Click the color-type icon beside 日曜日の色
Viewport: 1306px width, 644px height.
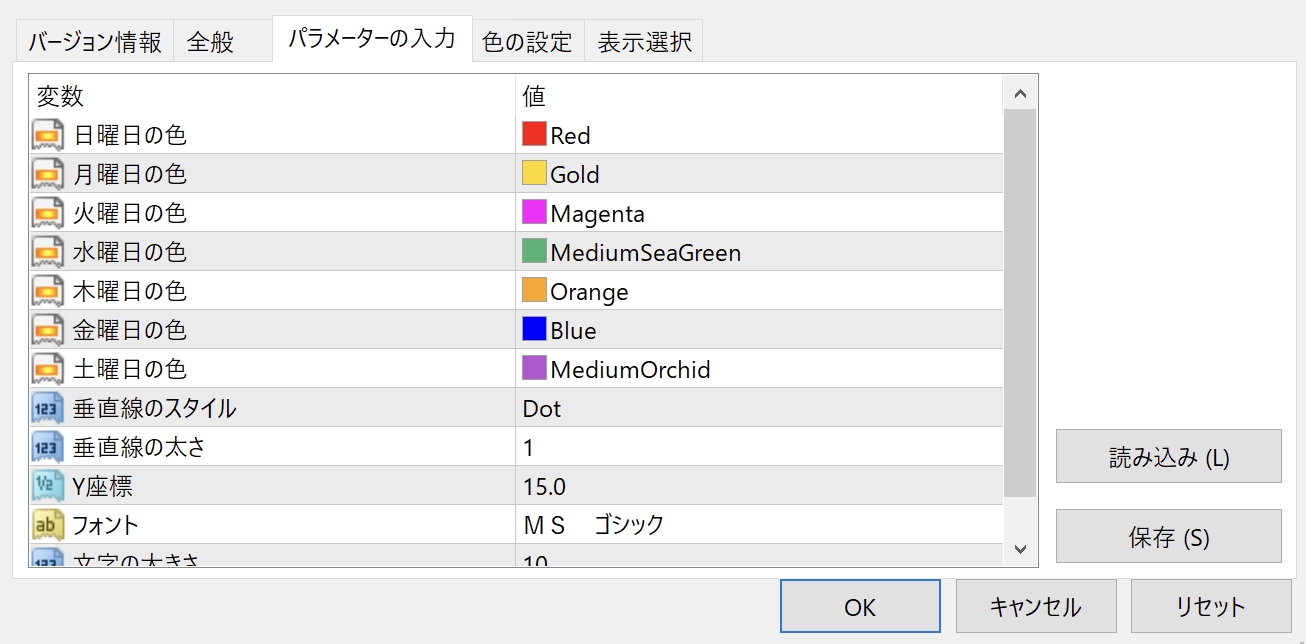[46, 135]
